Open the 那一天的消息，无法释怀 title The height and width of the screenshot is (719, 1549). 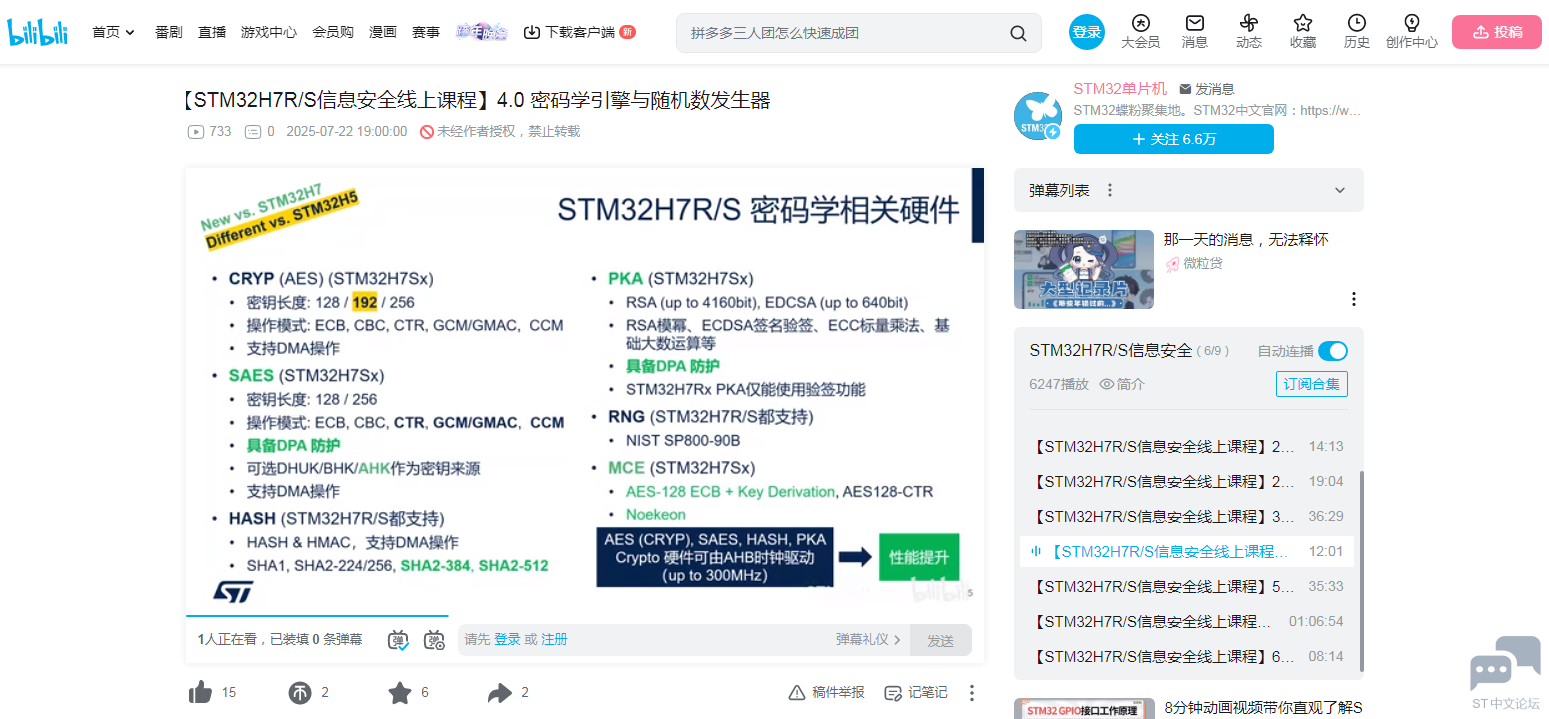(1246, 240)
